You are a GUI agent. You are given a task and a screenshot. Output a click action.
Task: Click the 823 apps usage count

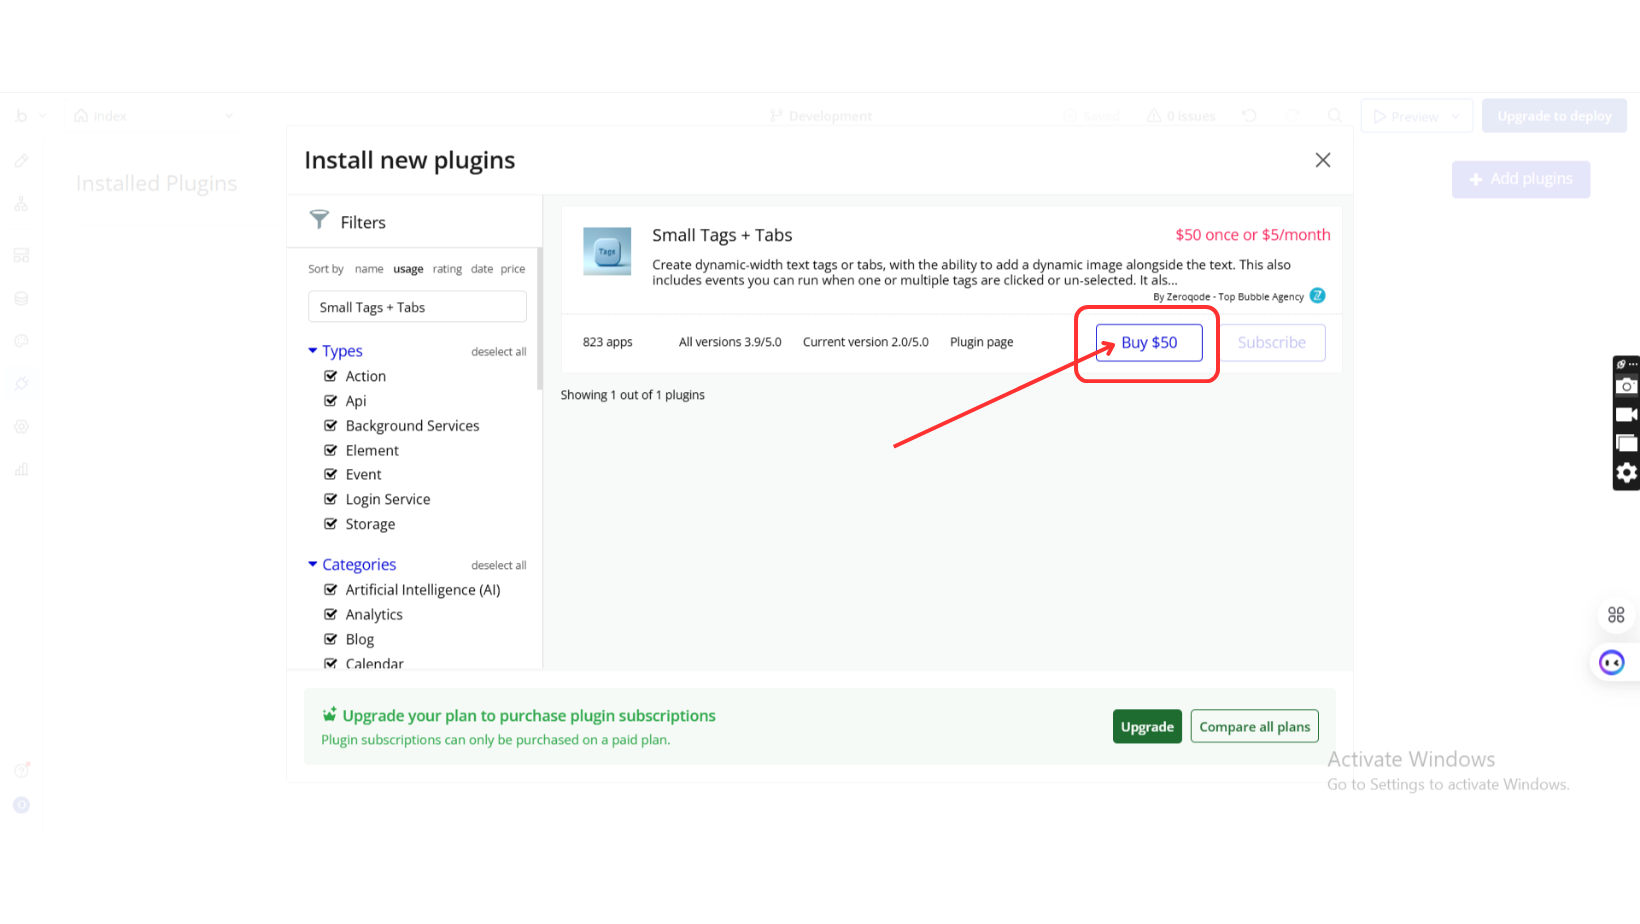click(x=608, y=342)
